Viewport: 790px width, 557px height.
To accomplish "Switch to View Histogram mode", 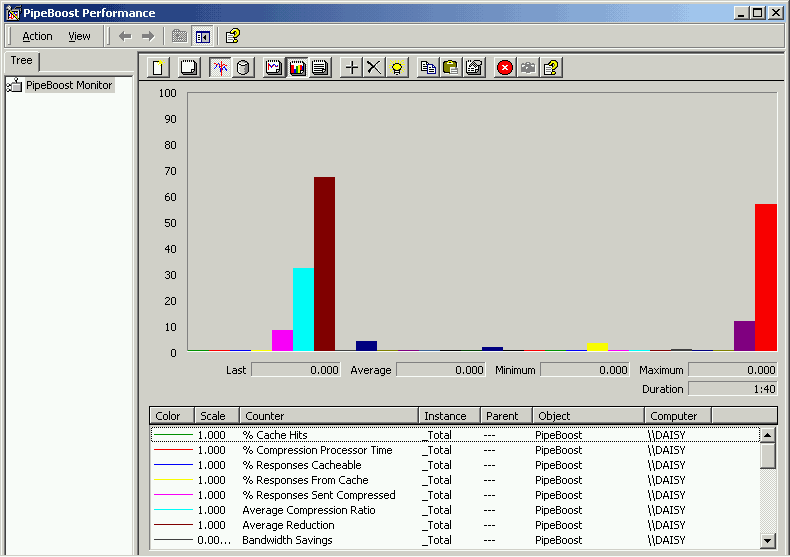I will pos(297,68).
